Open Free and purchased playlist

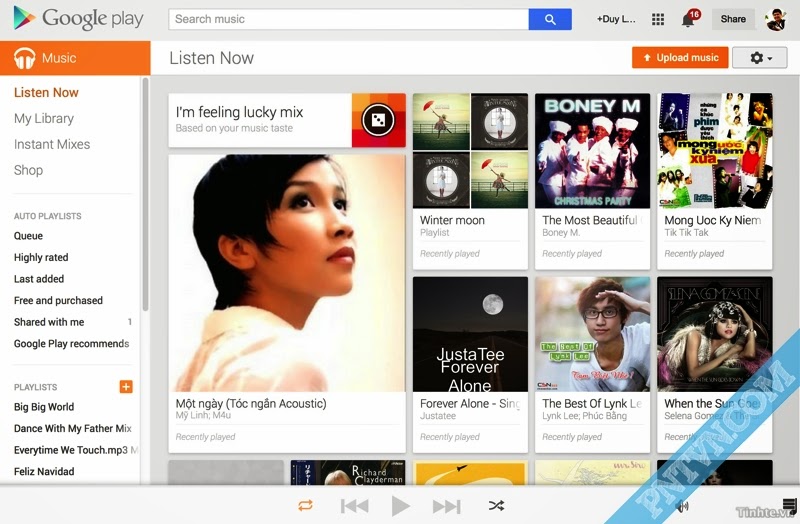(x=59, y=301)
